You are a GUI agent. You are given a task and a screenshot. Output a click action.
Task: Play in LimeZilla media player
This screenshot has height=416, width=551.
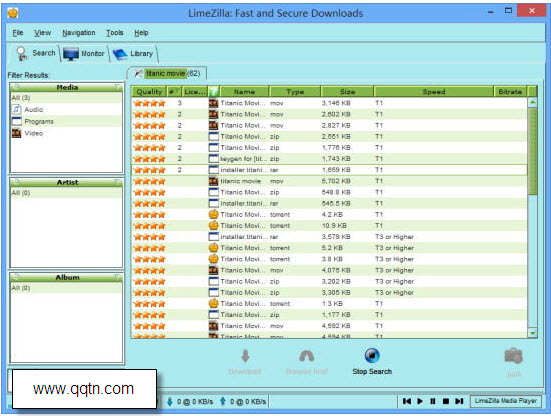(x=420, y=401)
